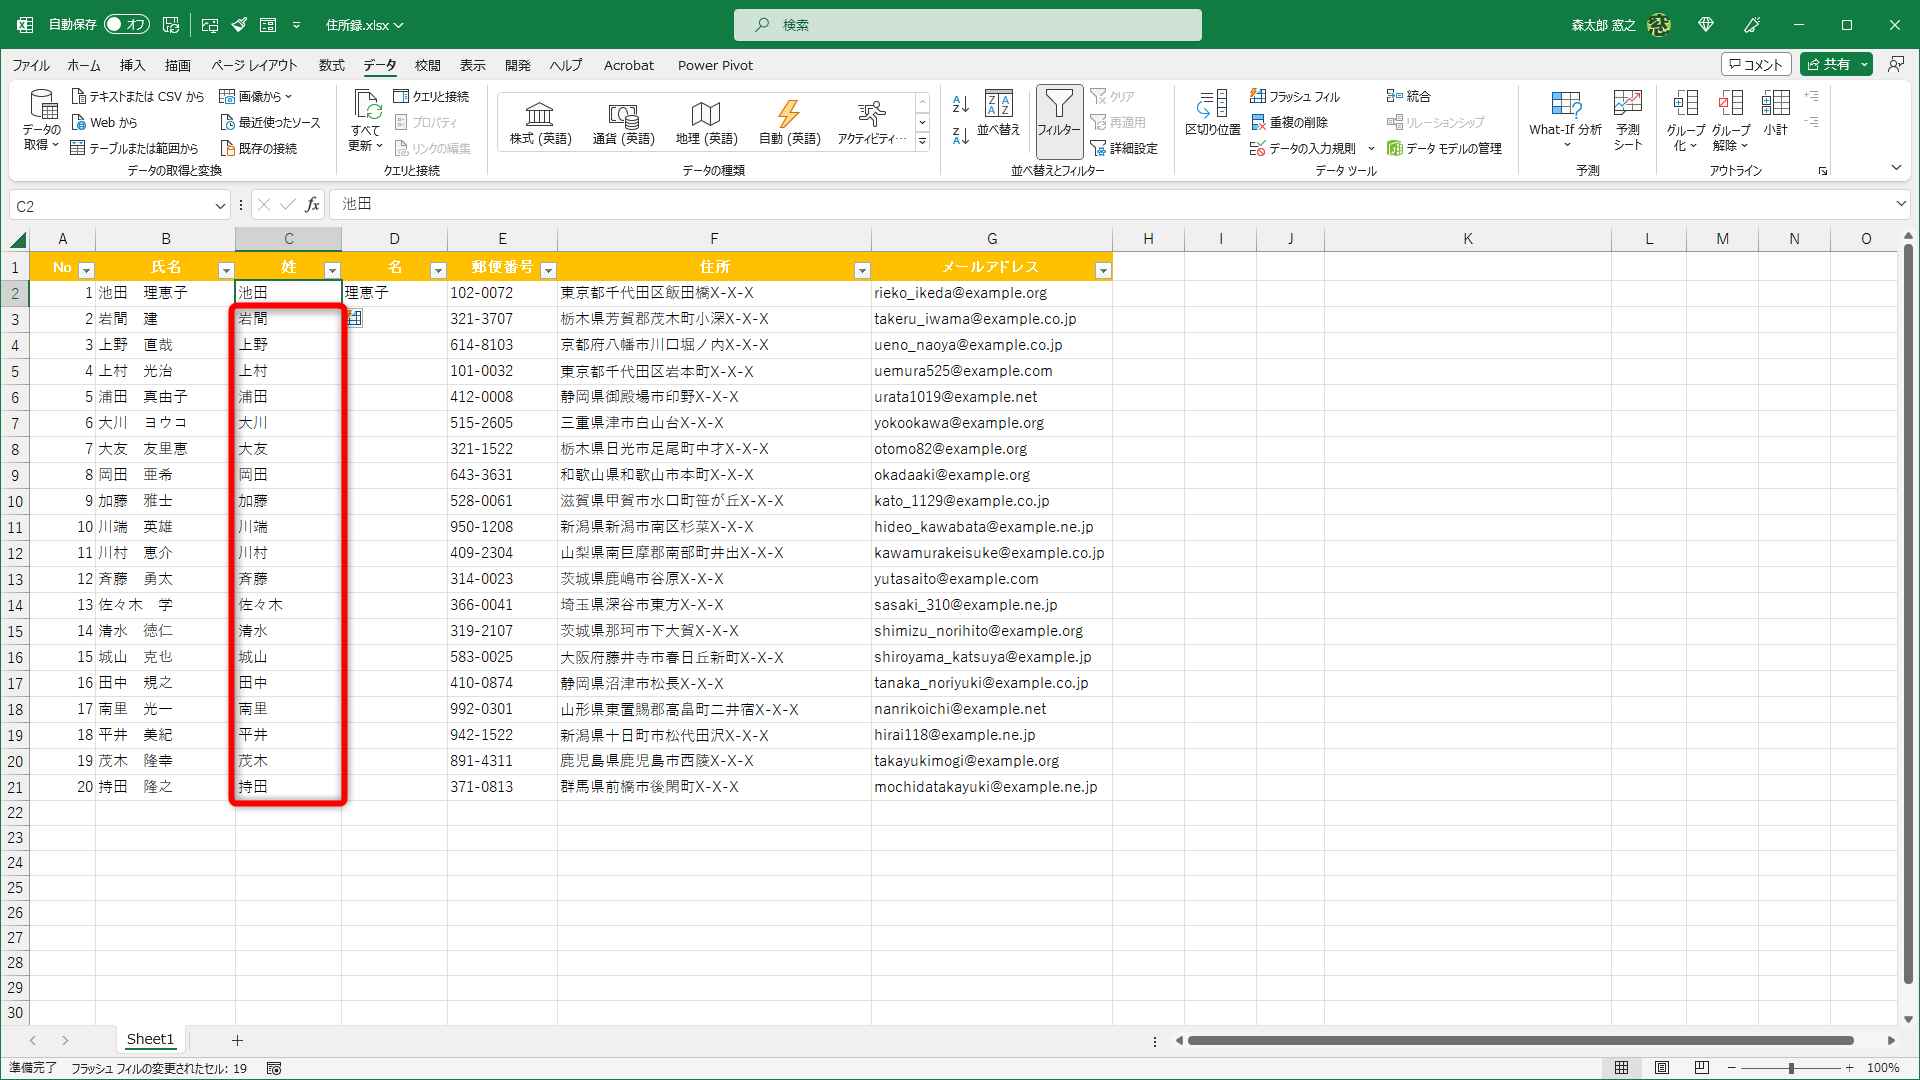
Task: Open the ファイル menu tab
Action: [31, 65]
